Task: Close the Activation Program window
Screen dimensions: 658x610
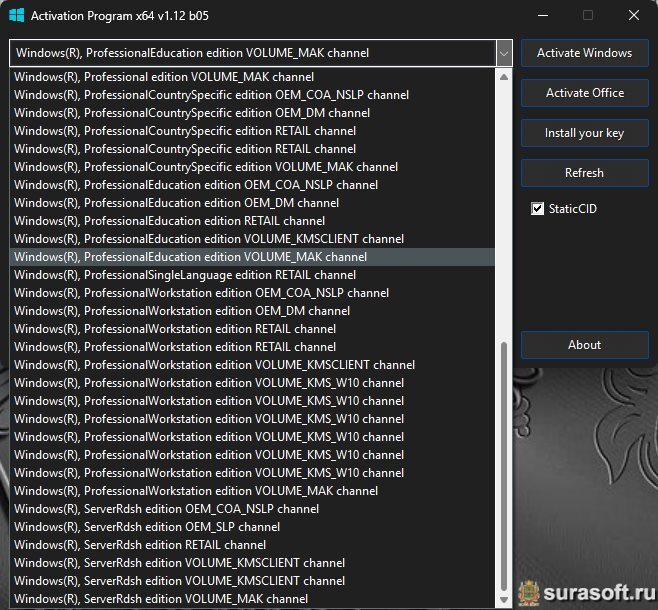Action: pos(634,16)
